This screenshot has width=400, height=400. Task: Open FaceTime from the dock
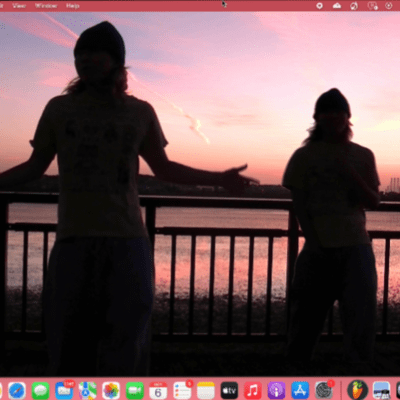click(x=135, y=390)
